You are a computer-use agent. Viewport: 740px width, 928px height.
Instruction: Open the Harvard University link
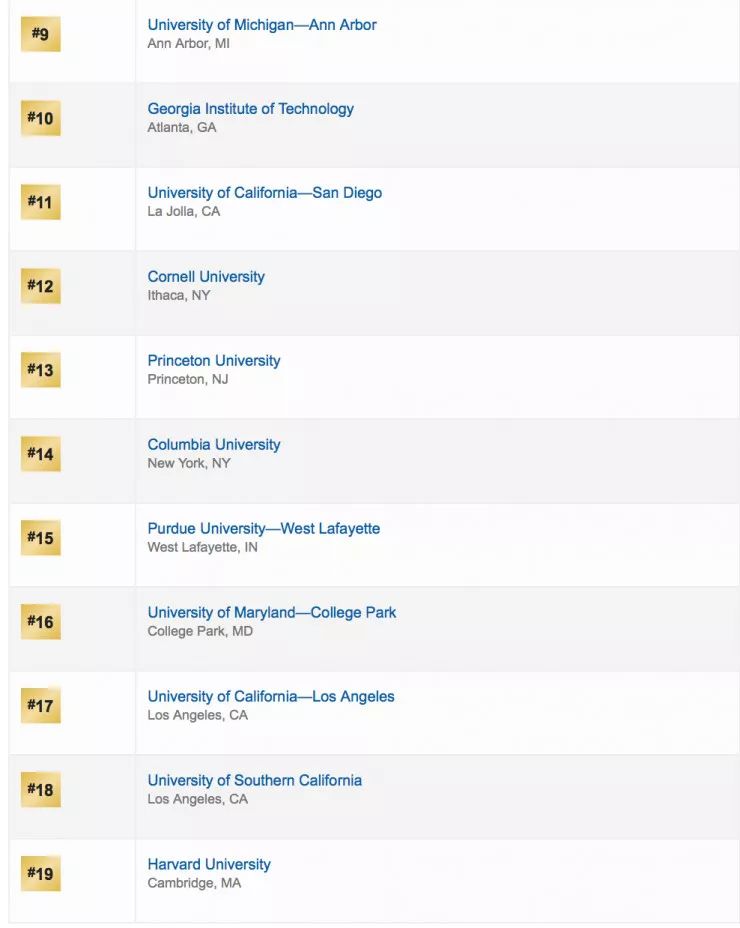(x=209, y=865)
